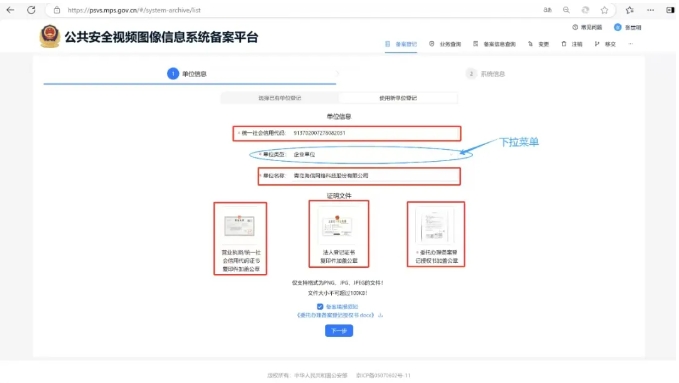Click the national emblem logo
Viewport: 679px width, 383px height.
(50, 36)
